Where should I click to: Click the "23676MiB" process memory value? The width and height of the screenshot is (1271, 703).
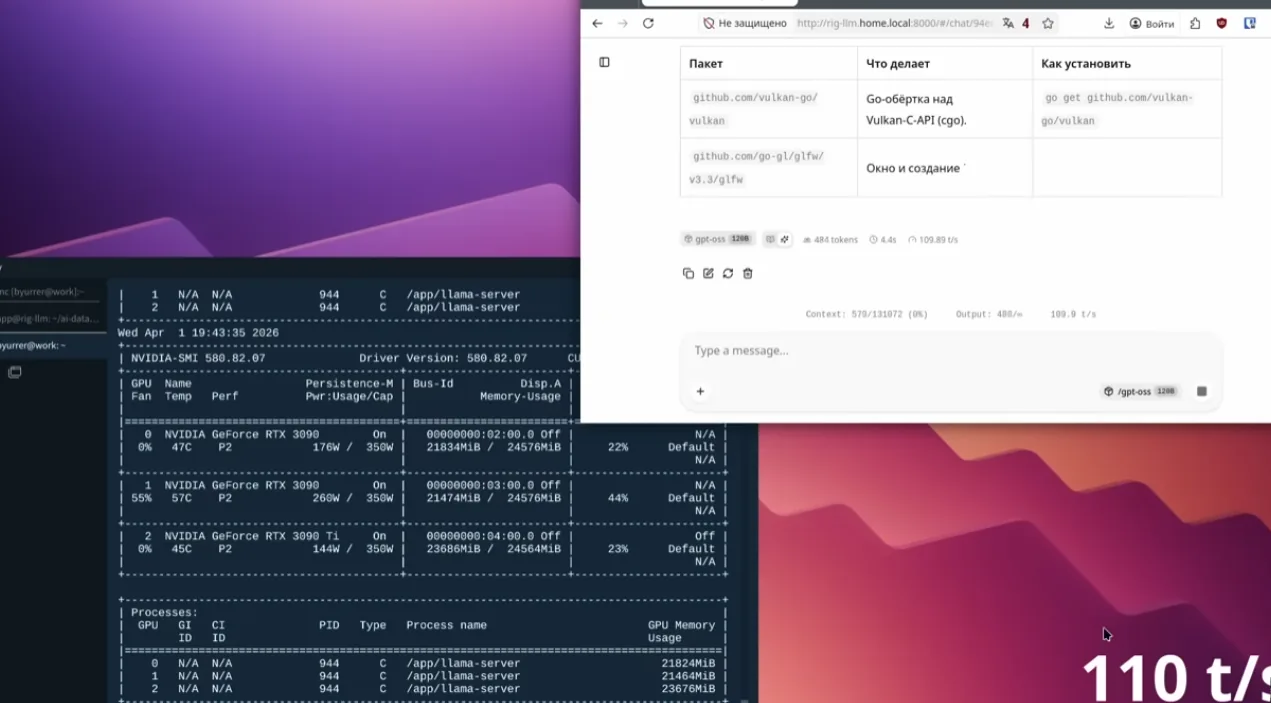688,689
